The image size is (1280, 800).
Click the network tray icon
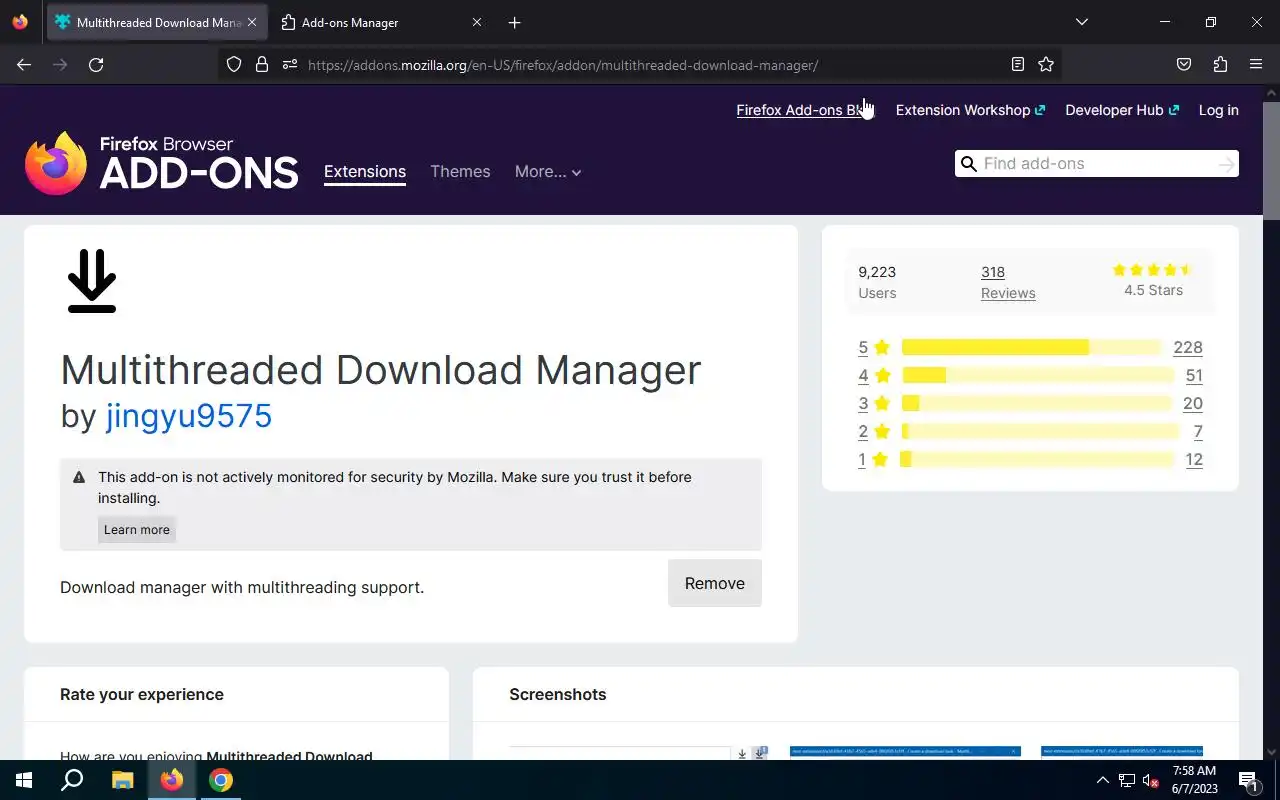[1127, 780]
